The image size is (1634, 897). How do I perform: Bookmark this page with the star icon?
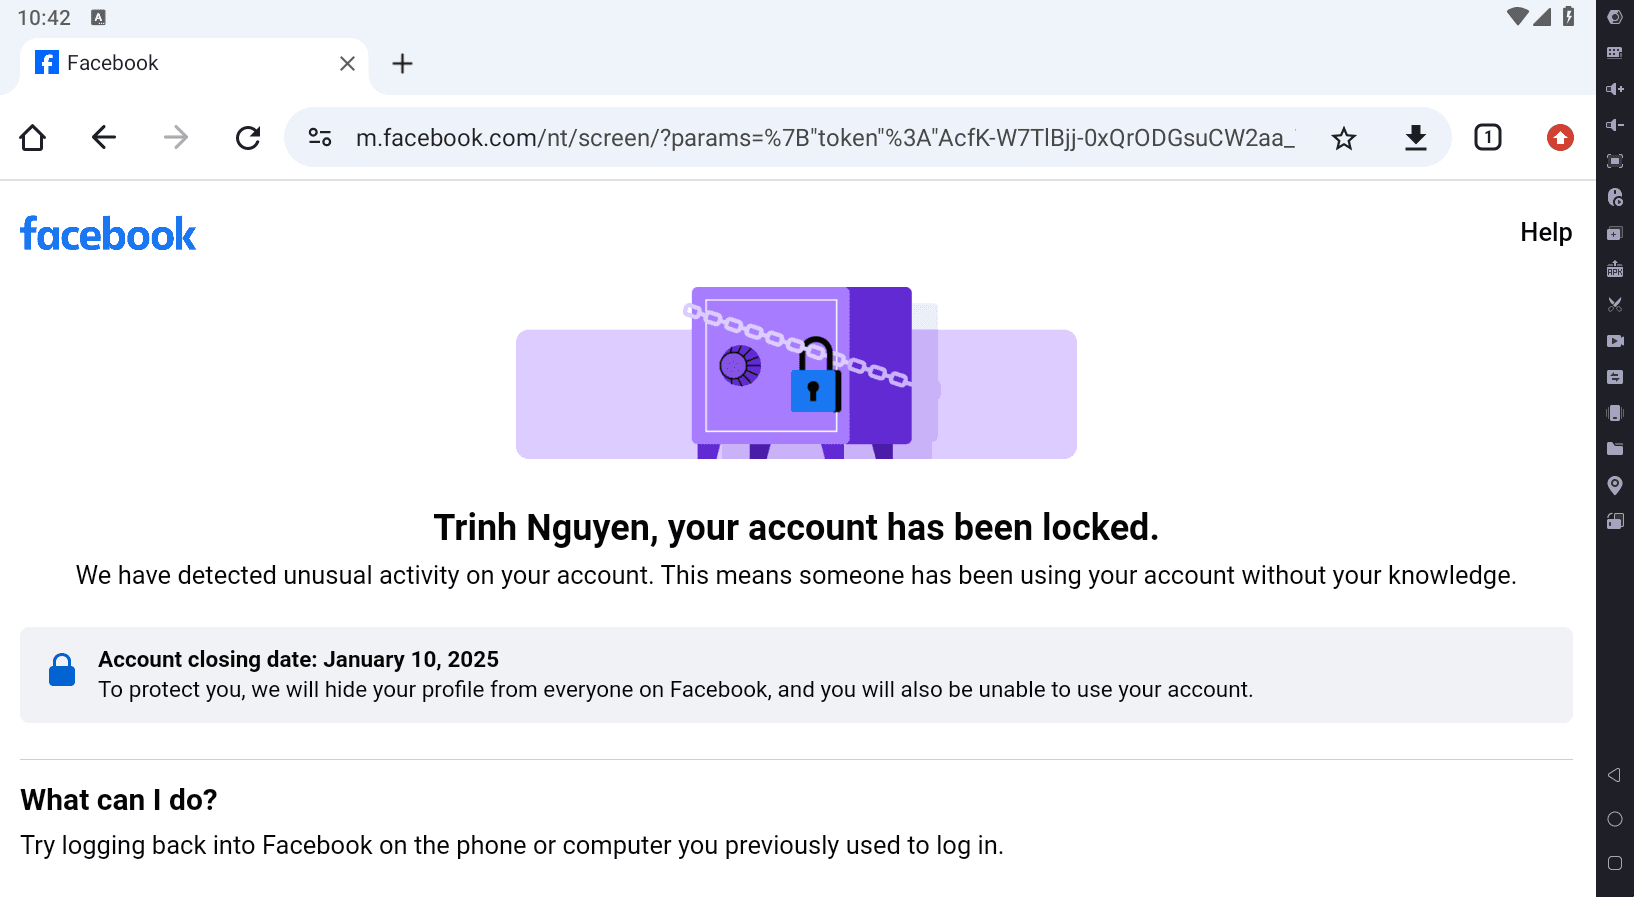1344,138
